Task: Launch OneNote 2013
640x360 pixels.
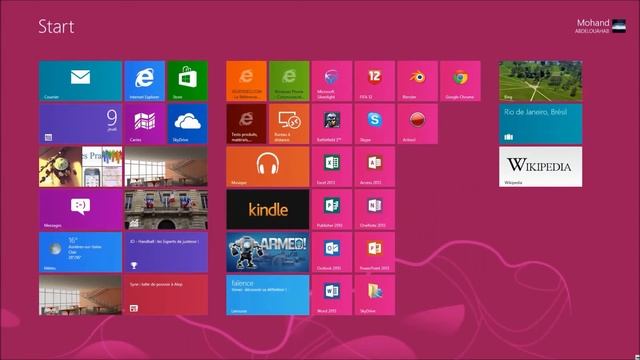Action: [x=375, y=209]
